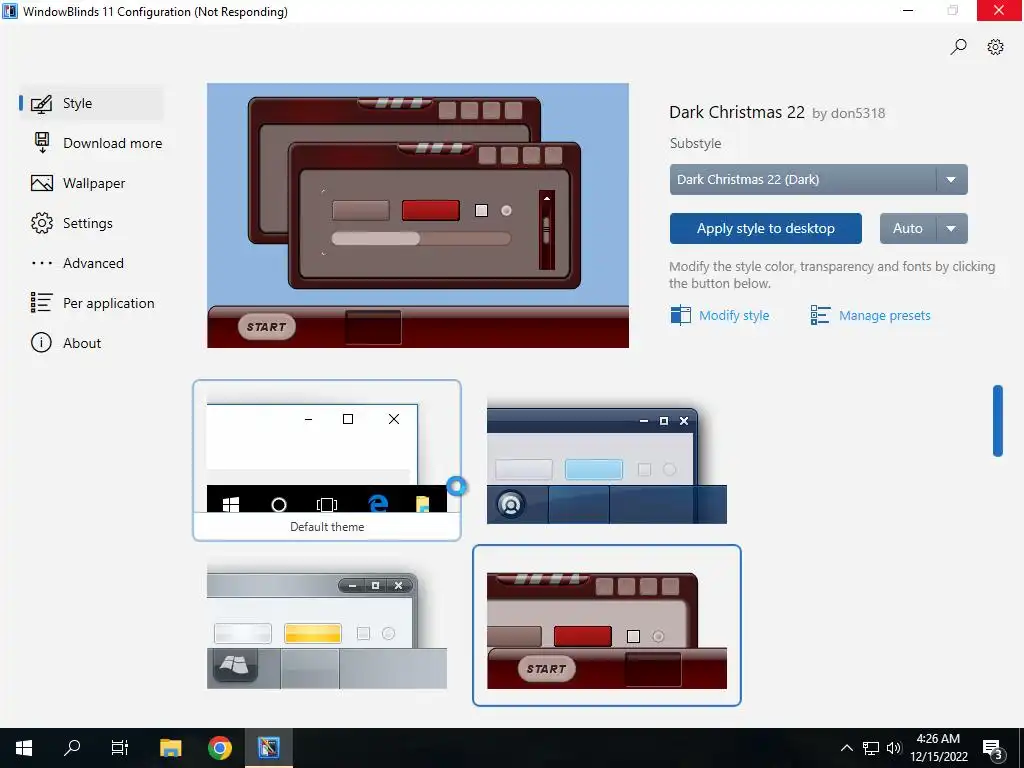Select the silver yellow-button style thumbnail
Viewport: 1024px width, 768px height.
click(327, 626)
